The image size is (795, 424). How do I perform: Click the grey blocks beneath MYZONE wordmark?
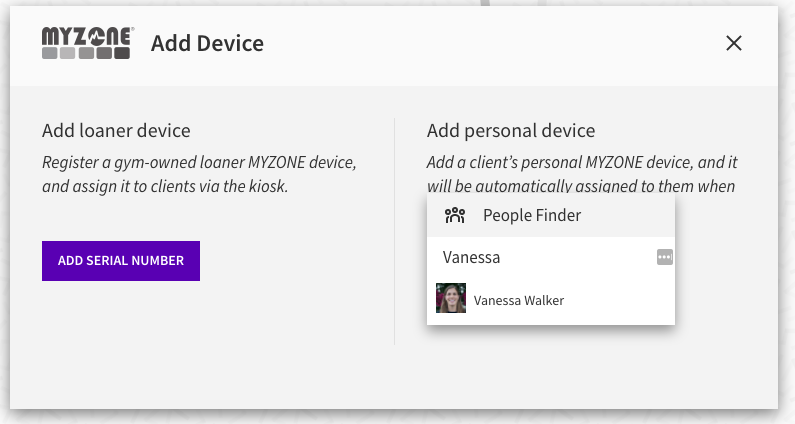[x=86, y=54]
